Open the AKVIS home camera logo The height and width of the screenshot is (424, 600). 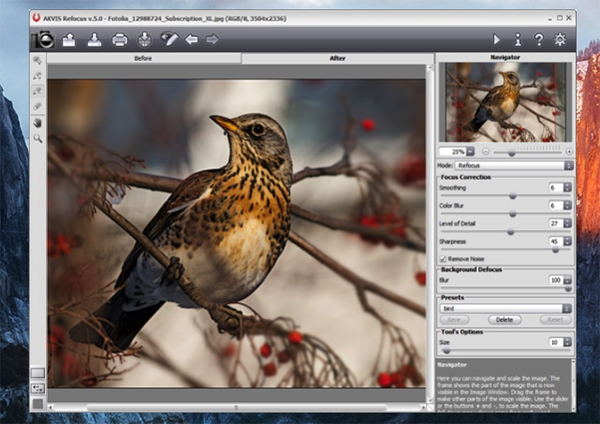pos(43,39)
